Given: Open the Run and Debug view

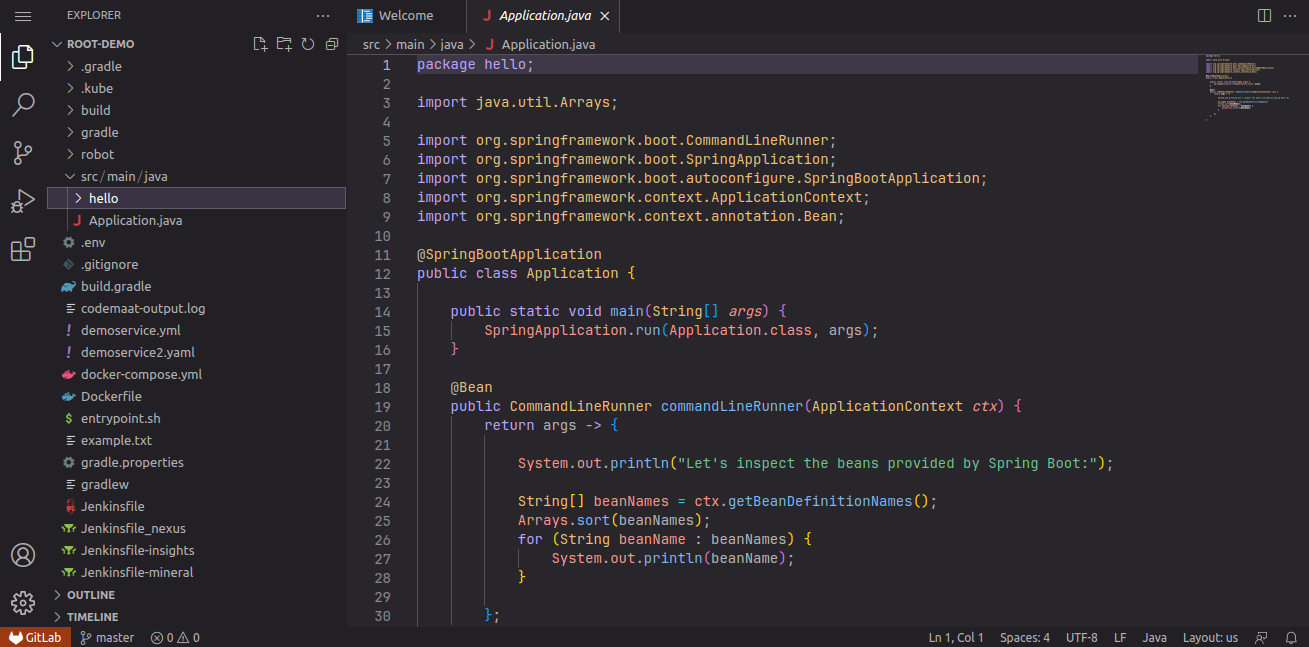Looking at the screenshot, I should coord(23,201).
